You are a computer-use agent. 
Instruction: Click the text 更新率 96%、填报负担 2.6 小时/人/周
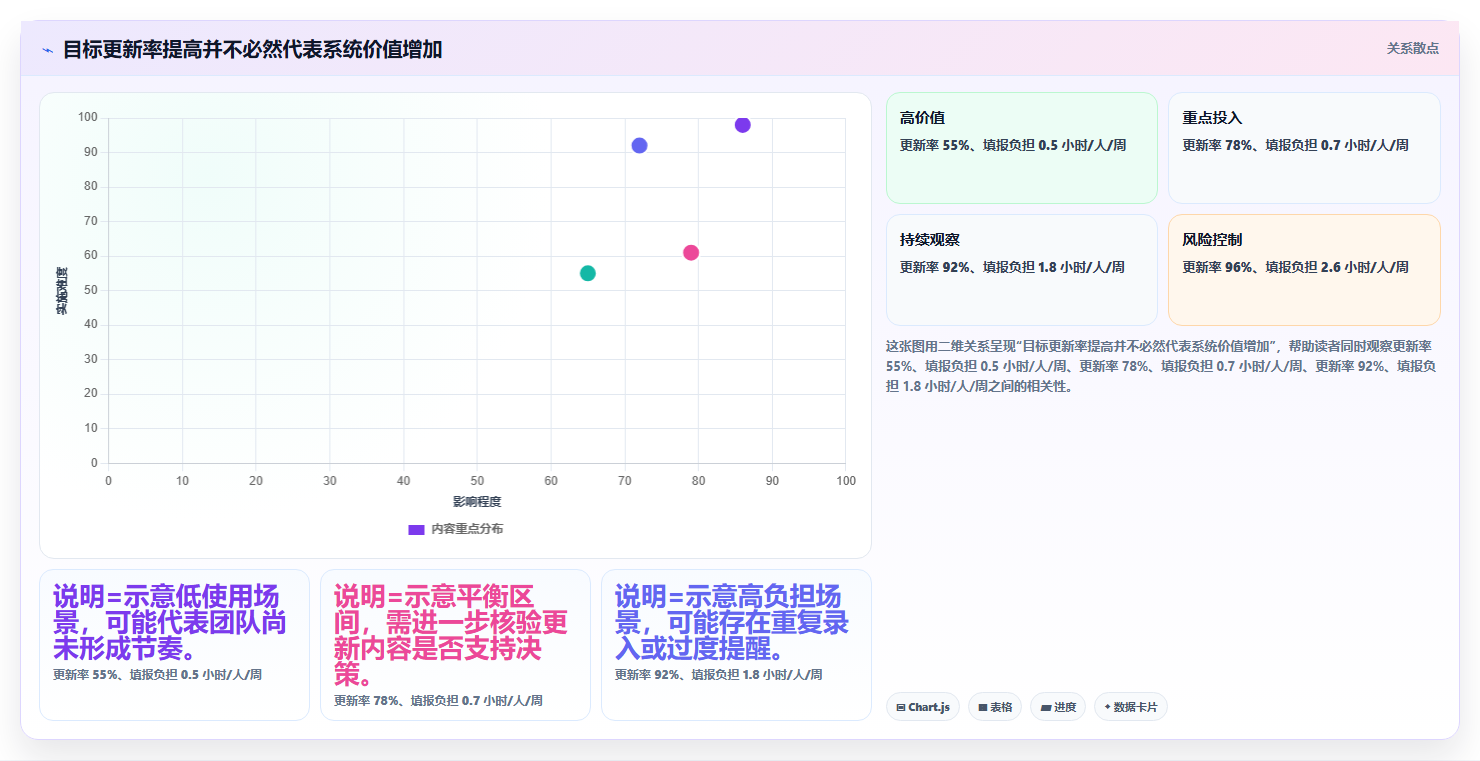click(x=1296, y=267)
